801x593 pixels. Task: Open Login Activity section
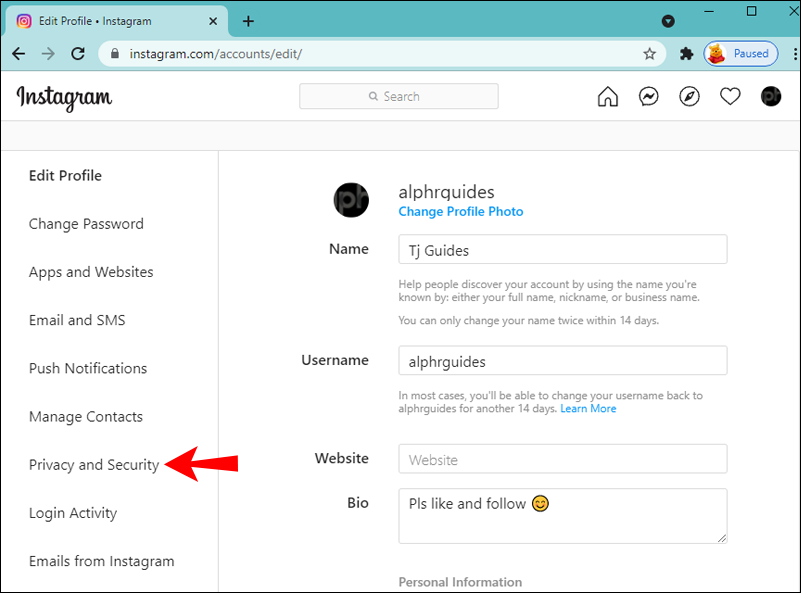[73, 513]
